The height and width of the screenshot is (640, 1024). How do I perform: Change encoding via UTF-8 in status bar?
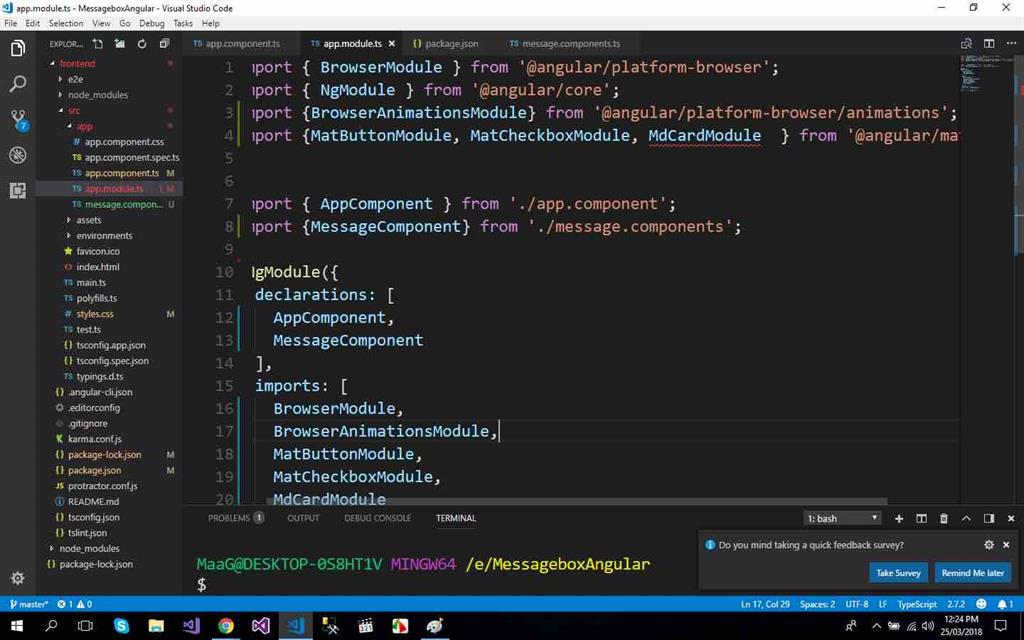857,604
